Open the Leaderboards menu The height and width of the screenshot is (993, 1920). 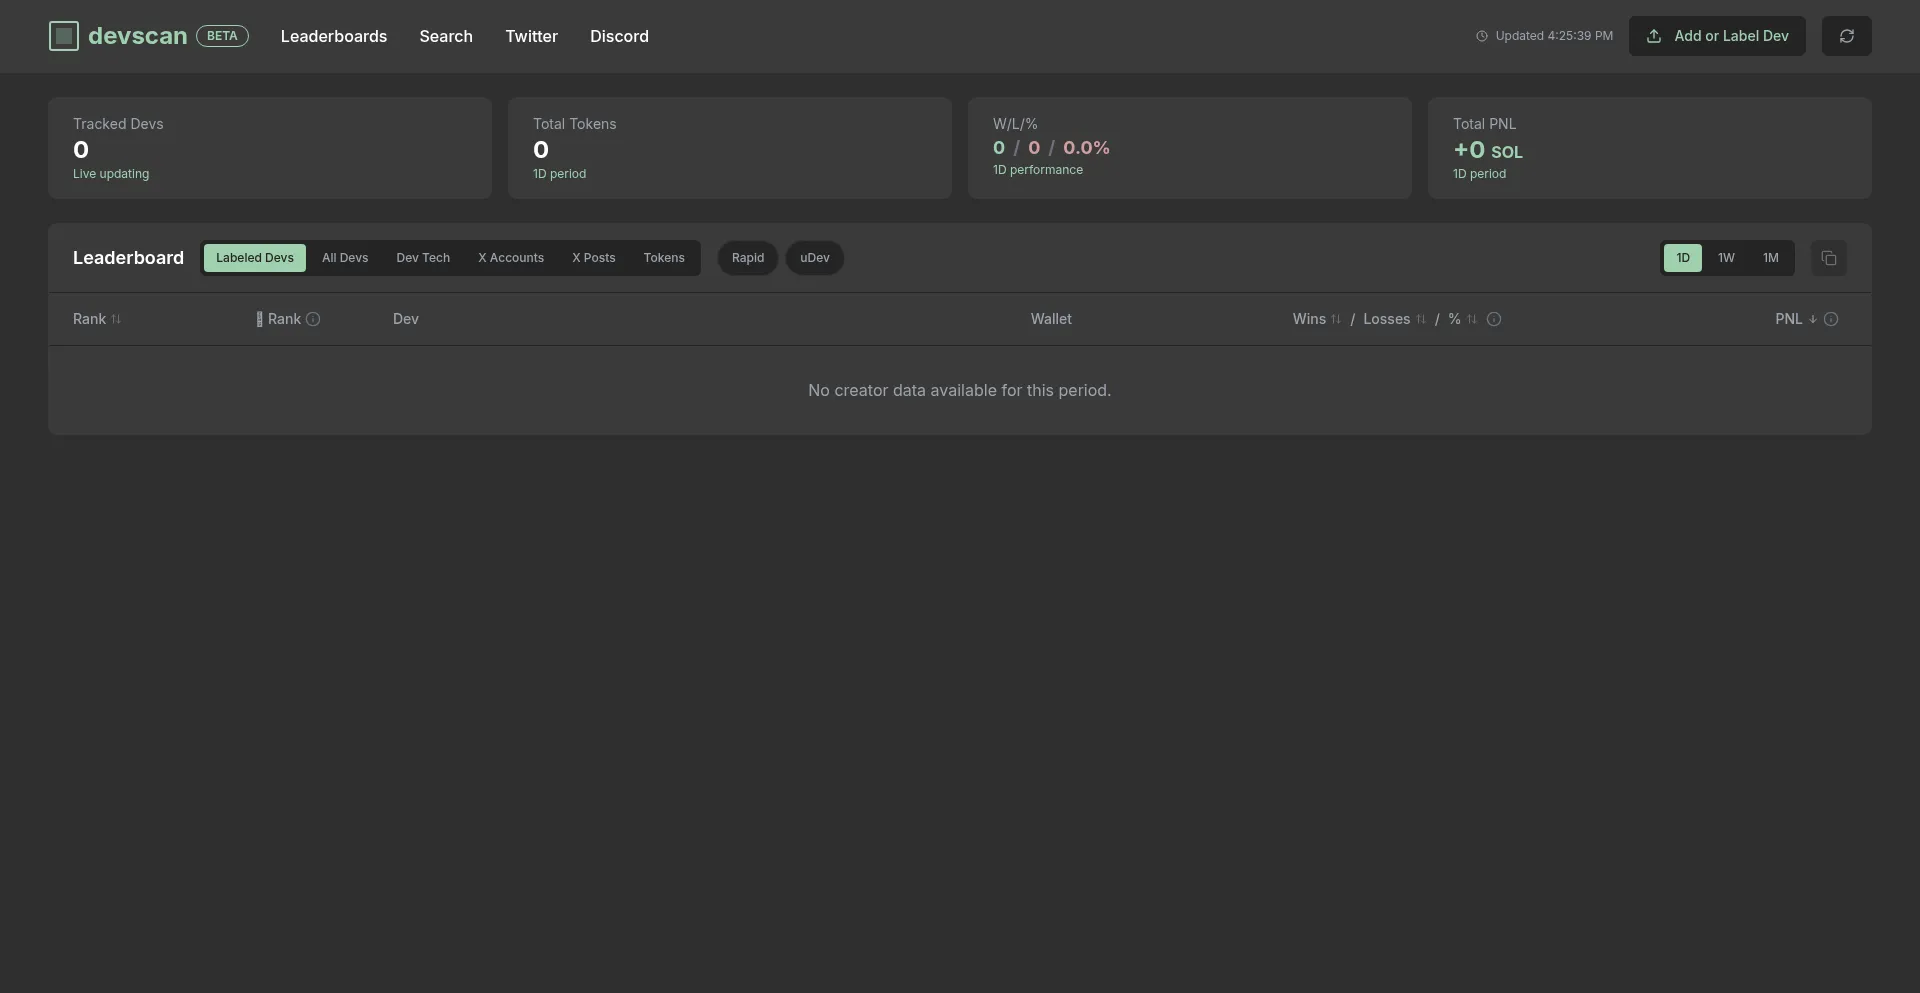(333, 36)
